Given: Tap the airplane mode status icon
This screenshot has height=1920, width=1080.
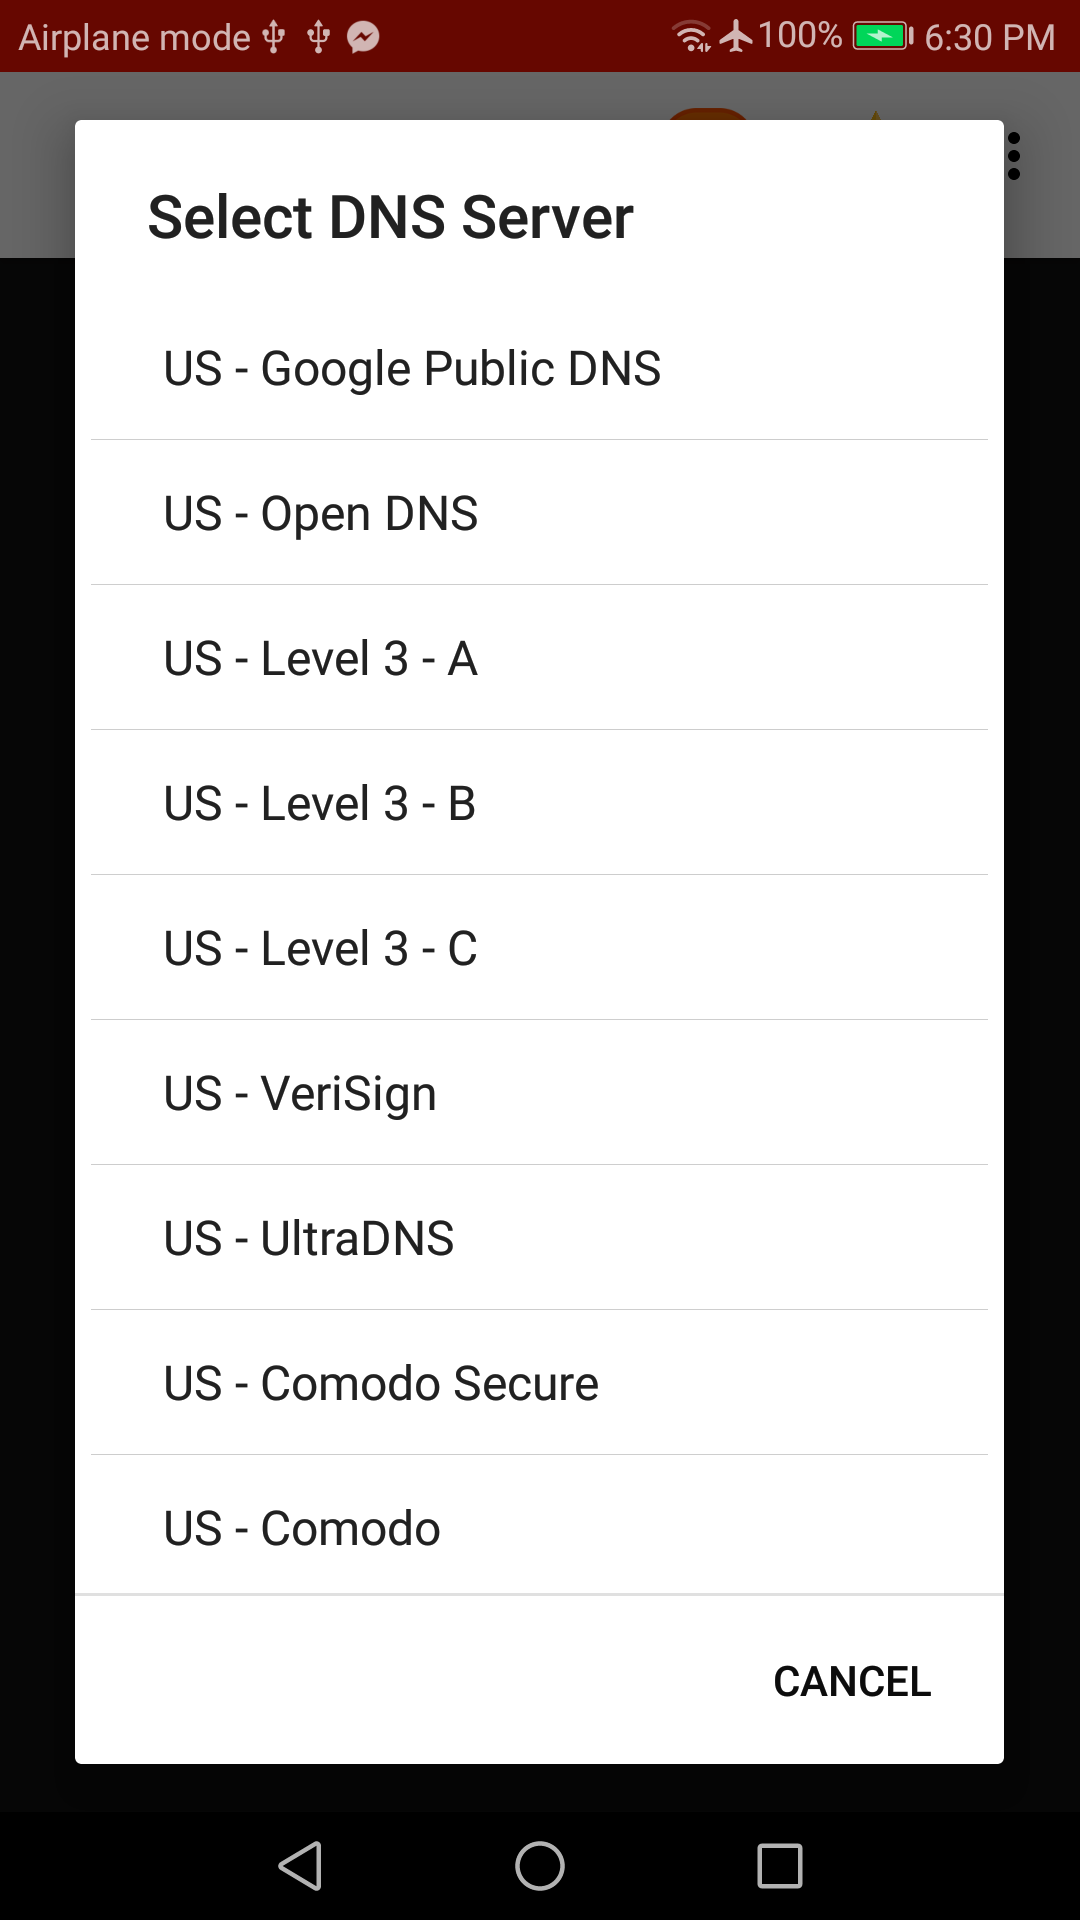Looking at the screenshot, I should point(736,36).
